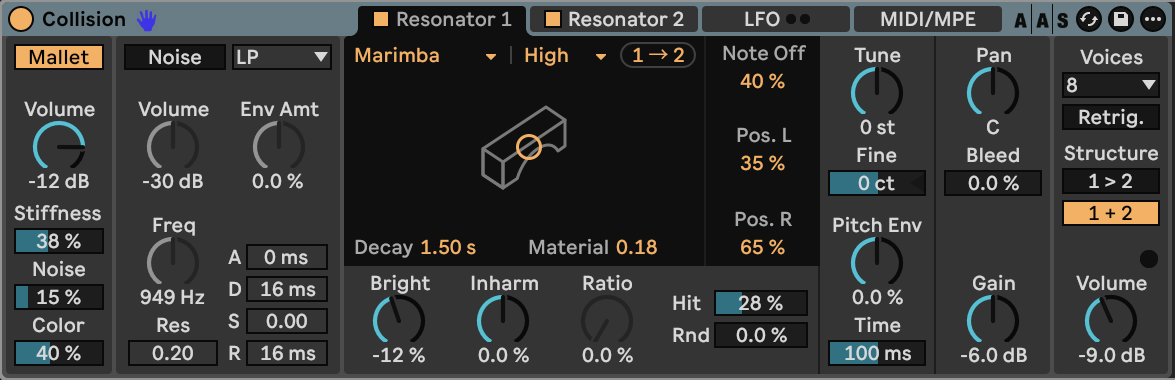
Task: Click the Mallet Color 40 % slider
Action: 59,352
